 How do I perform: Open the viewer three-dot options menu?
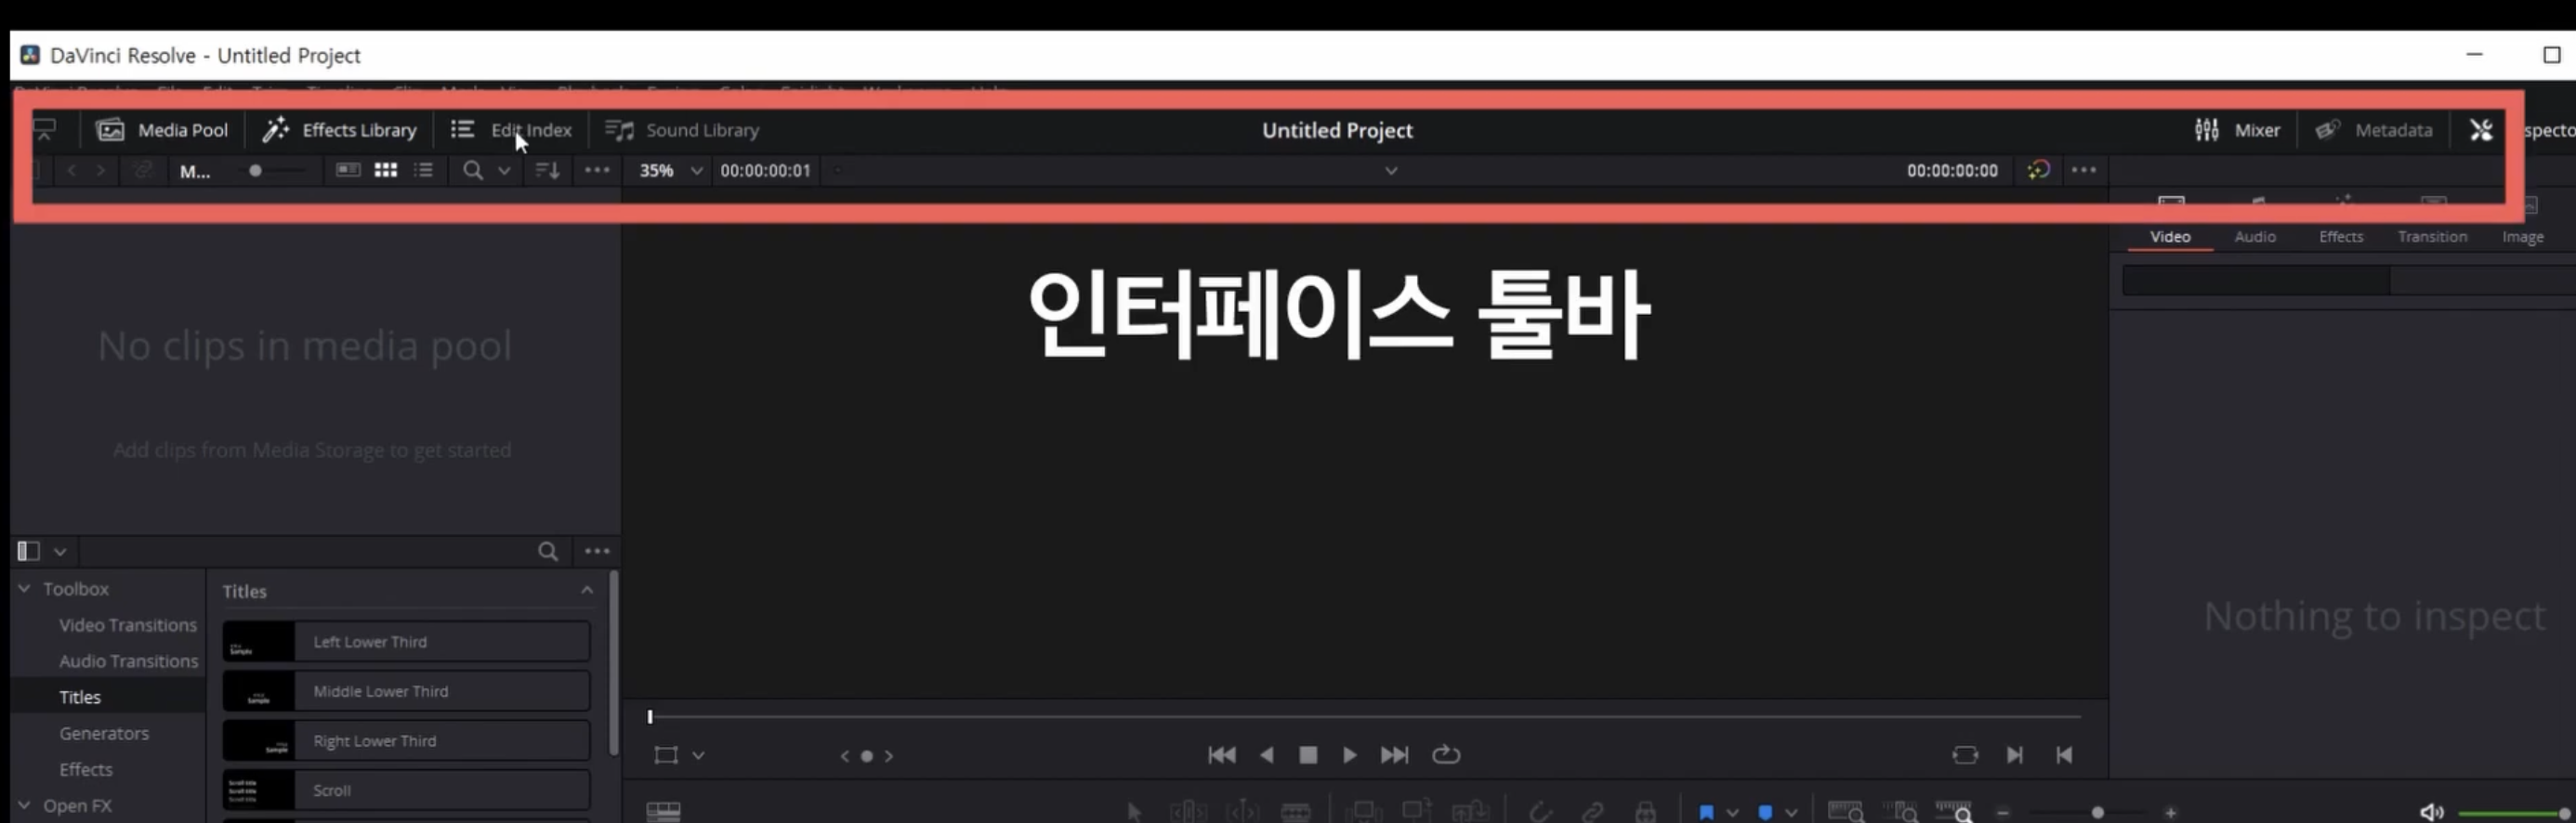point(2084,170)
